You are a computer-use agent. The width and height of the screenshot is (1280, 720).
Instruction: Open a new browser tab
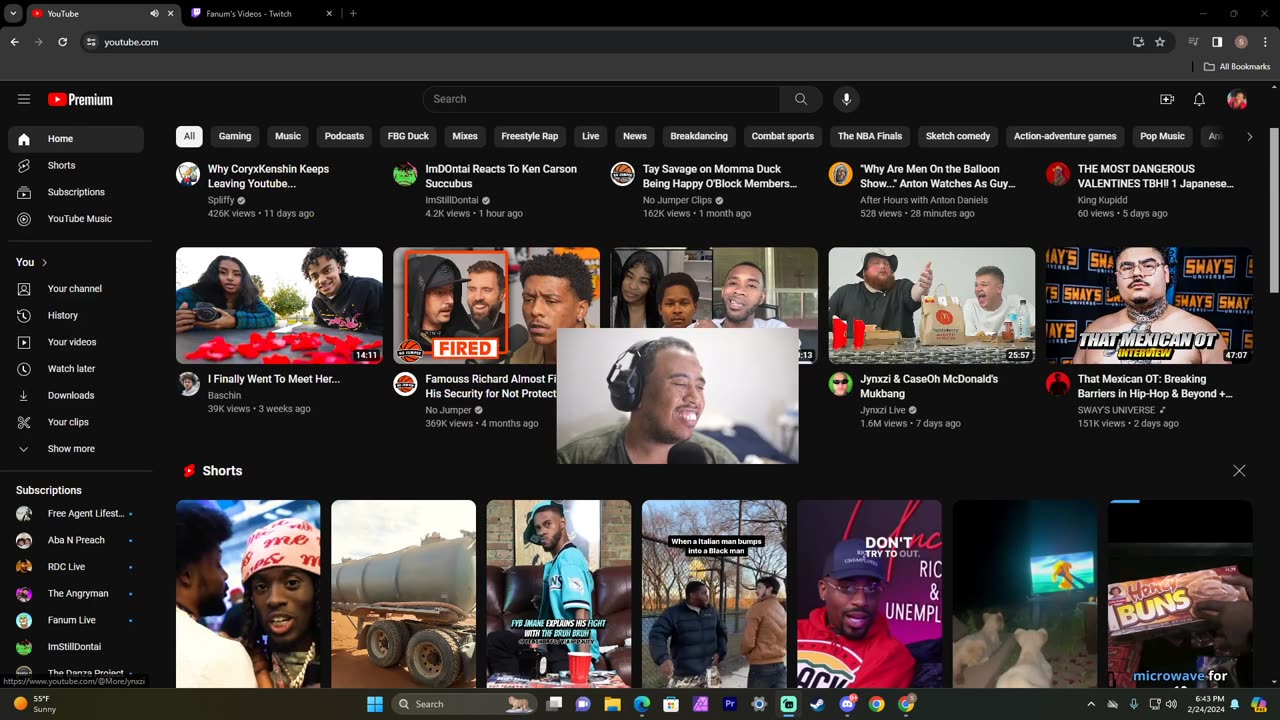353,14
